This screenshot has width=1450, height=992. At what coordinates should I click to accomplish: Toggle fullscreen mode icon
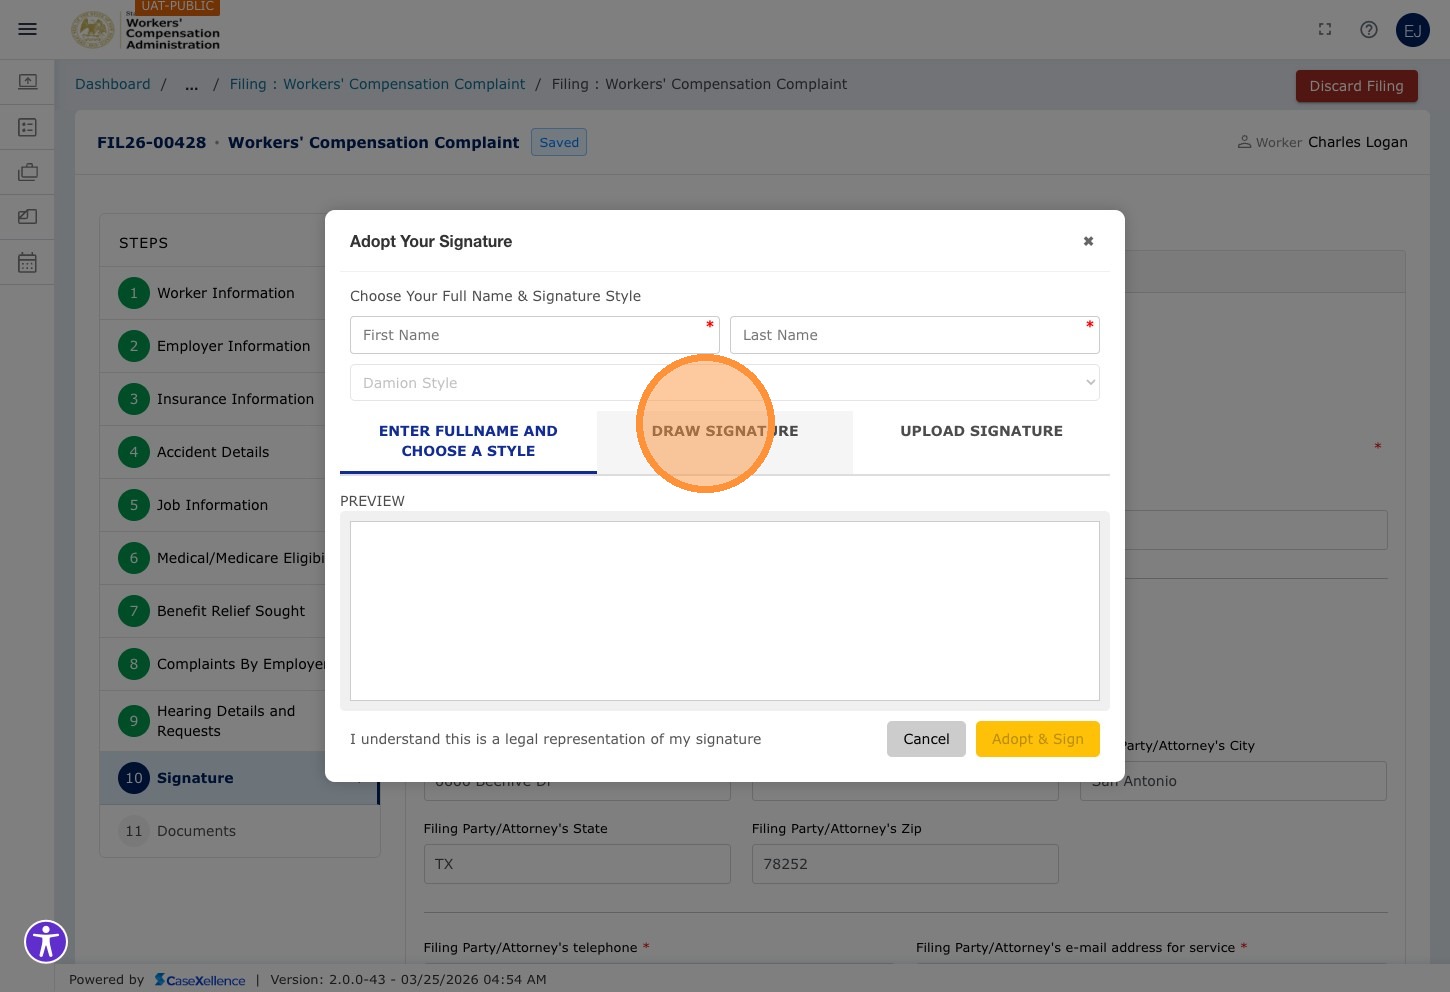pos(1325,29)
